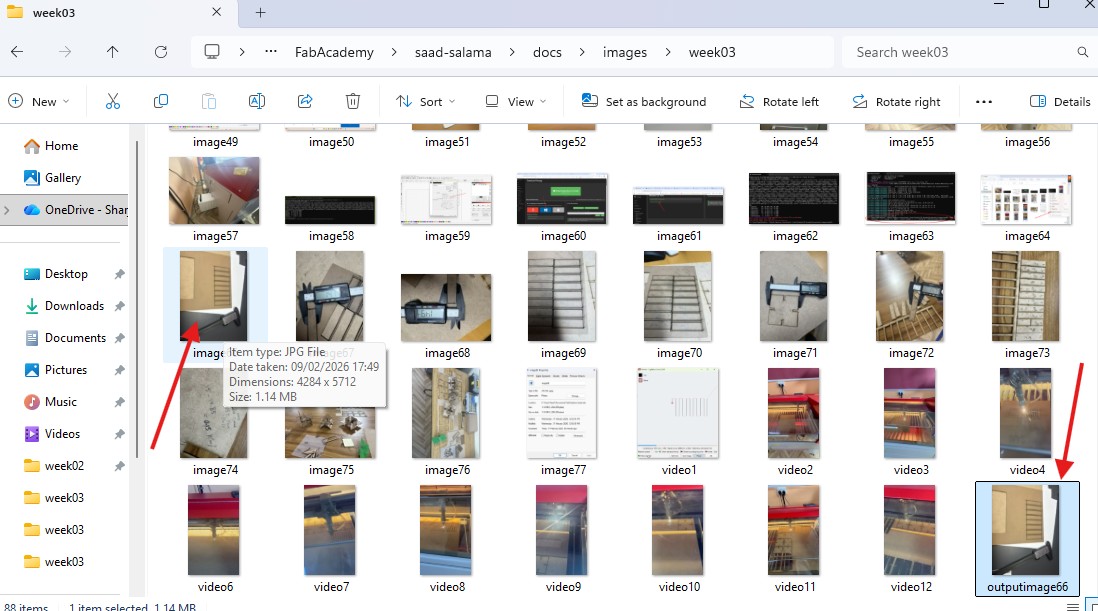
Task: Open Videos quick access folder
Action: pos(62,434)
